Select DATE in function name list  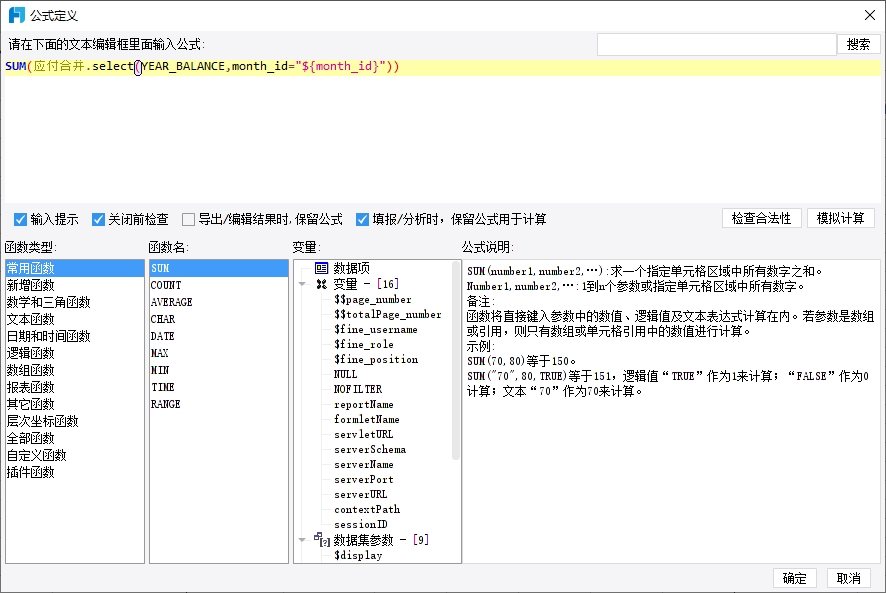click(219, 336)
